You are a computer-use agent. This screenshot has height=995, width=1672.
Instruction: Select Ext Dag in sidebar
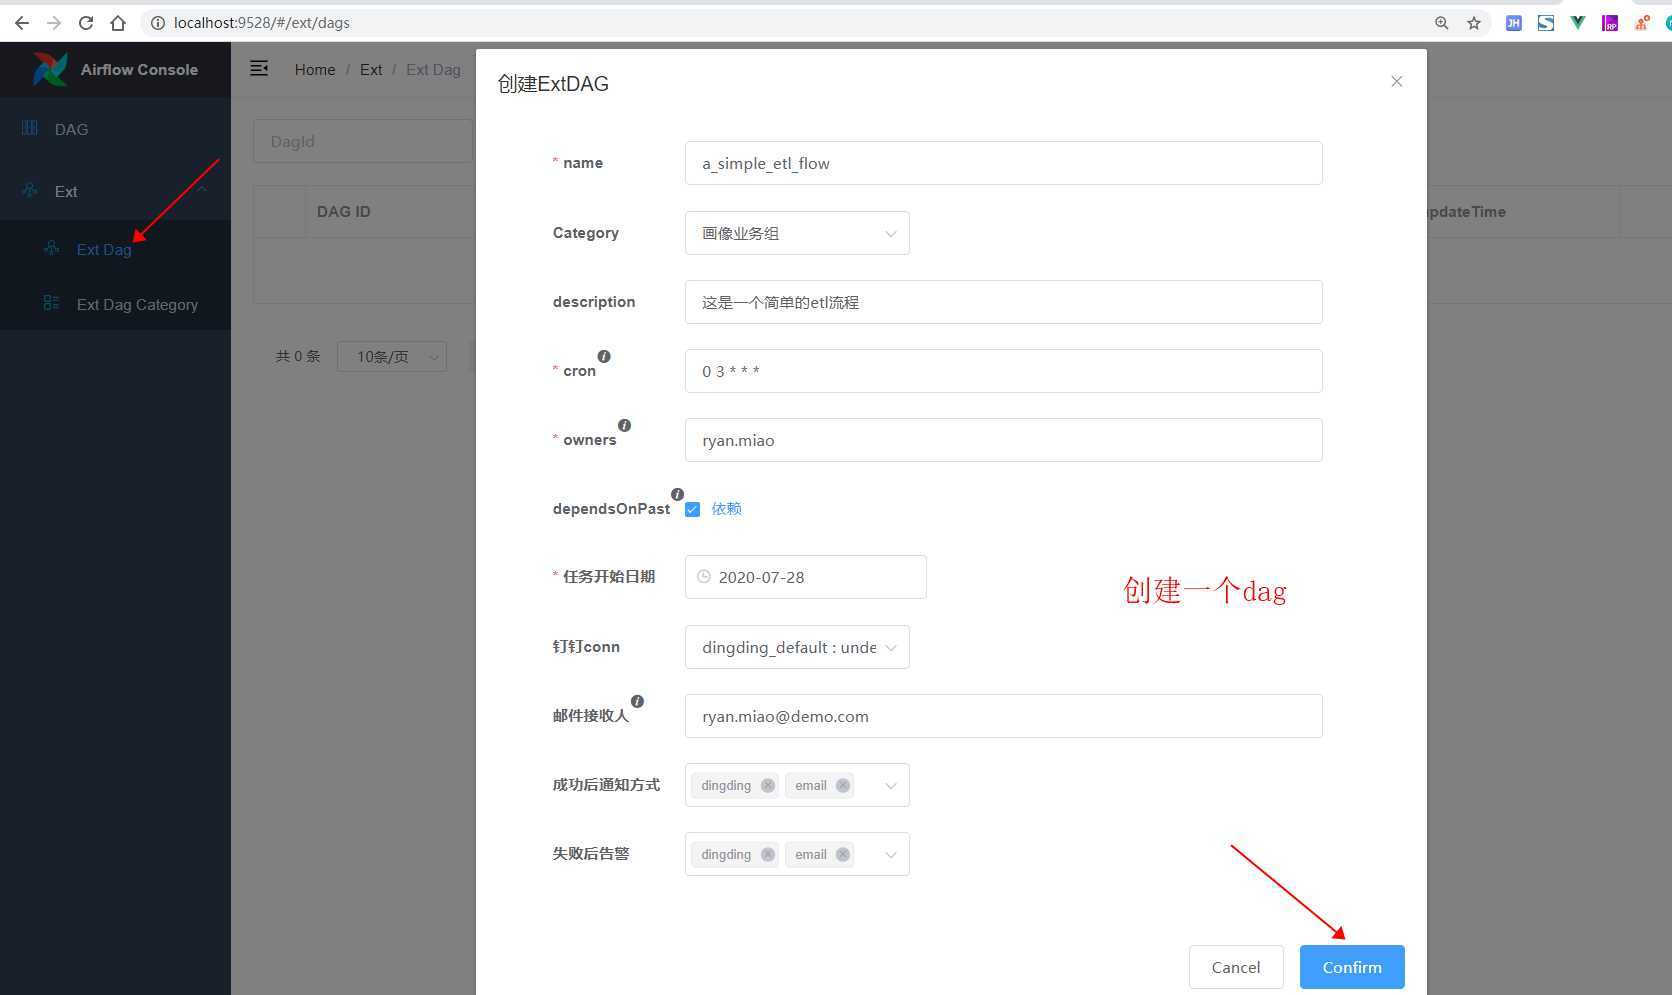click(115, 249)
